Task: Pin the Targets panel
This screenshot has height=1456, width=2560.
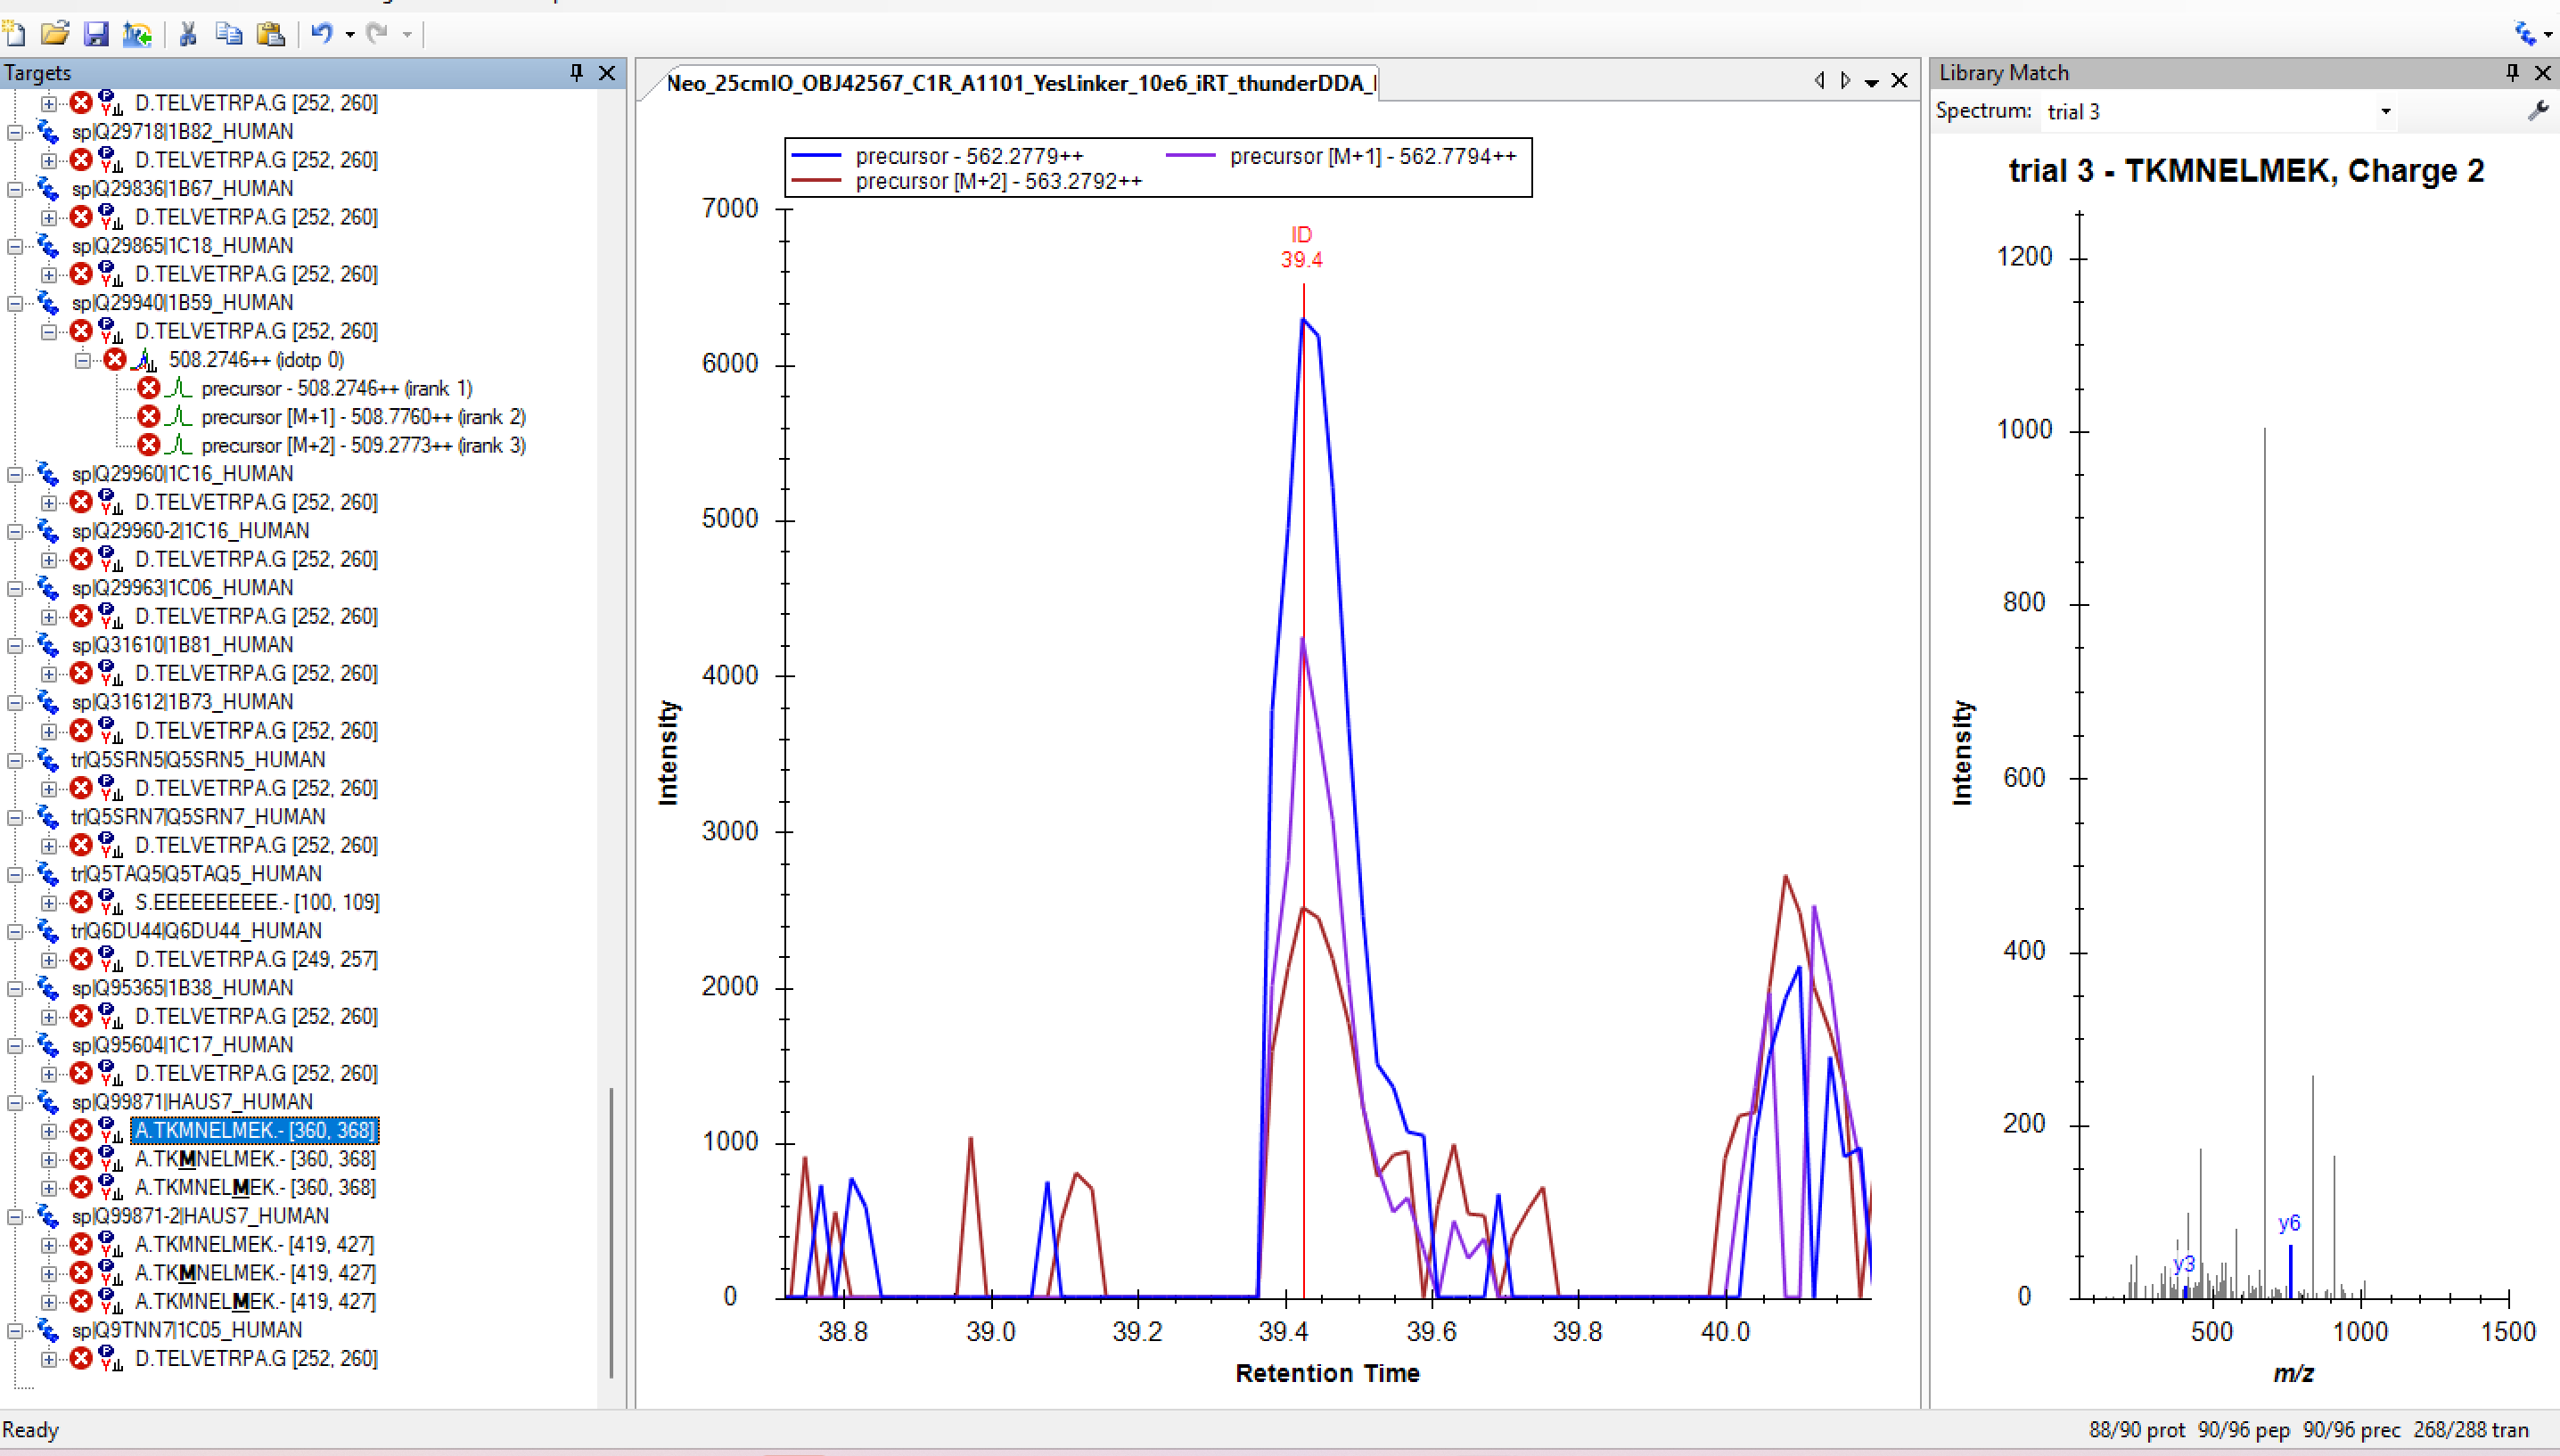Action: click(576, 72)
